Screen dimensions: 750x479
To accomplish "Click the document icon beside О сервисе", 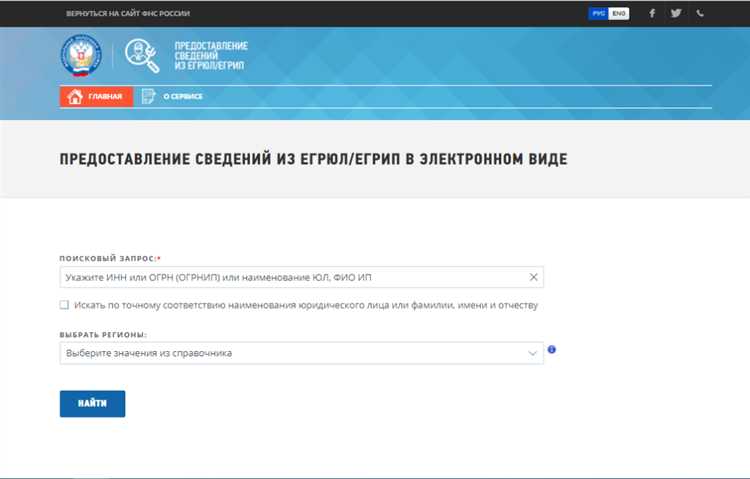I will coord(148,96).
